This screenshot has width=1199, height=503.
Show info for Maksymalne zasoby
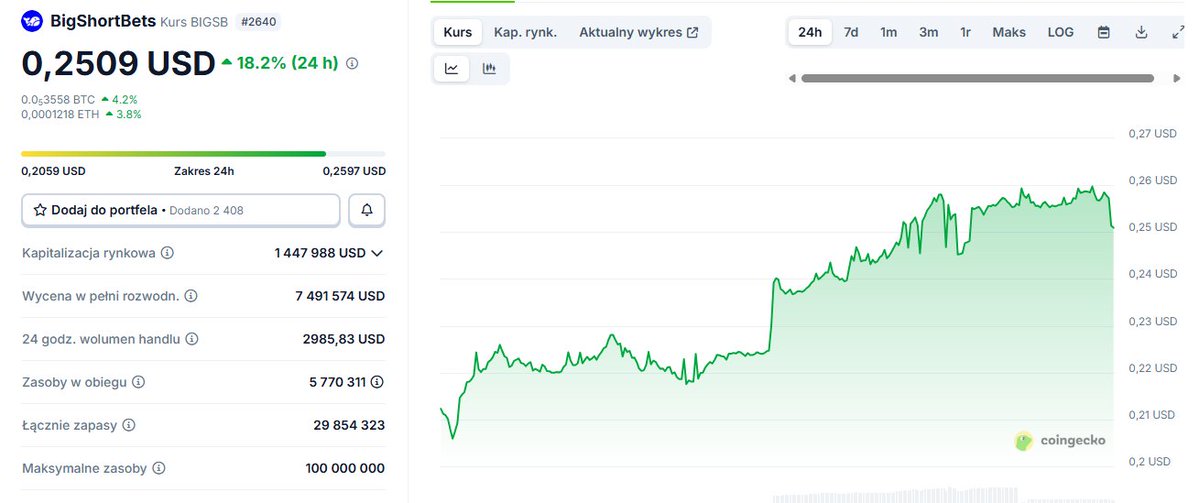pyautogui.click(x=158, y=468)
